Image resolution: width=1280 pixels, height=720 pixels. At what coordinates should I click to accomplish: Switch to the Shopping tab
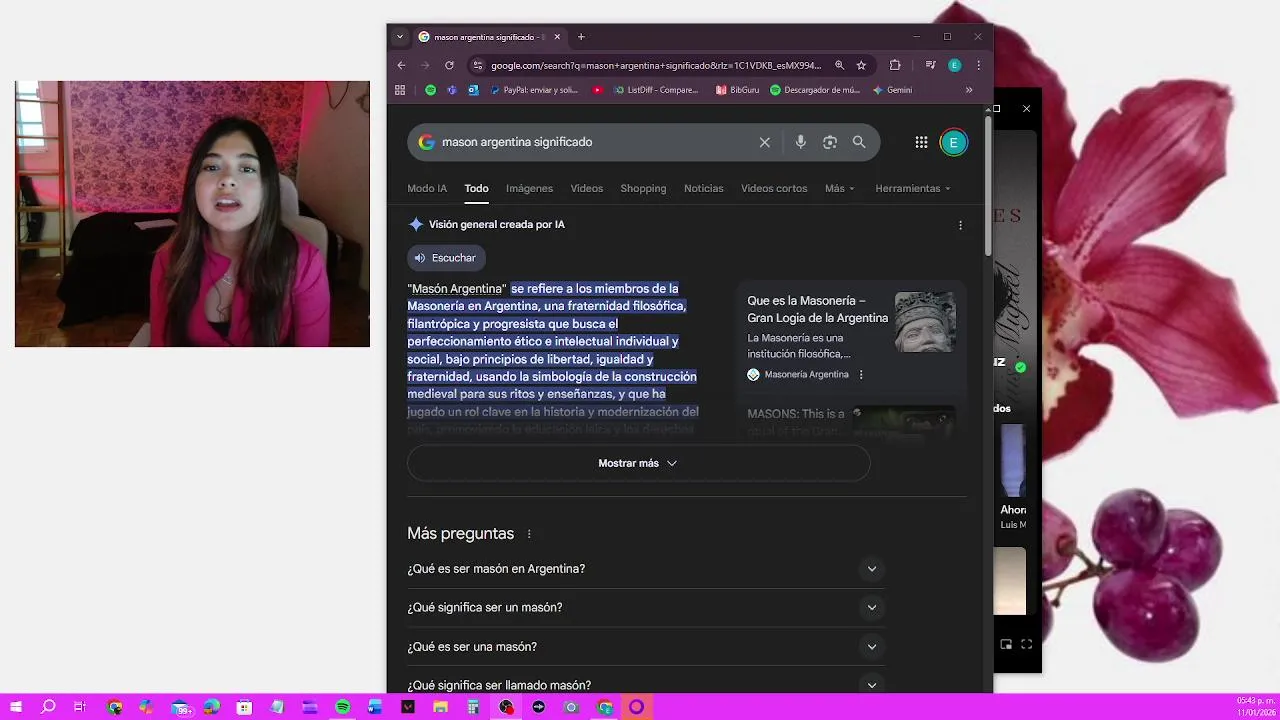tap(643, 188)
